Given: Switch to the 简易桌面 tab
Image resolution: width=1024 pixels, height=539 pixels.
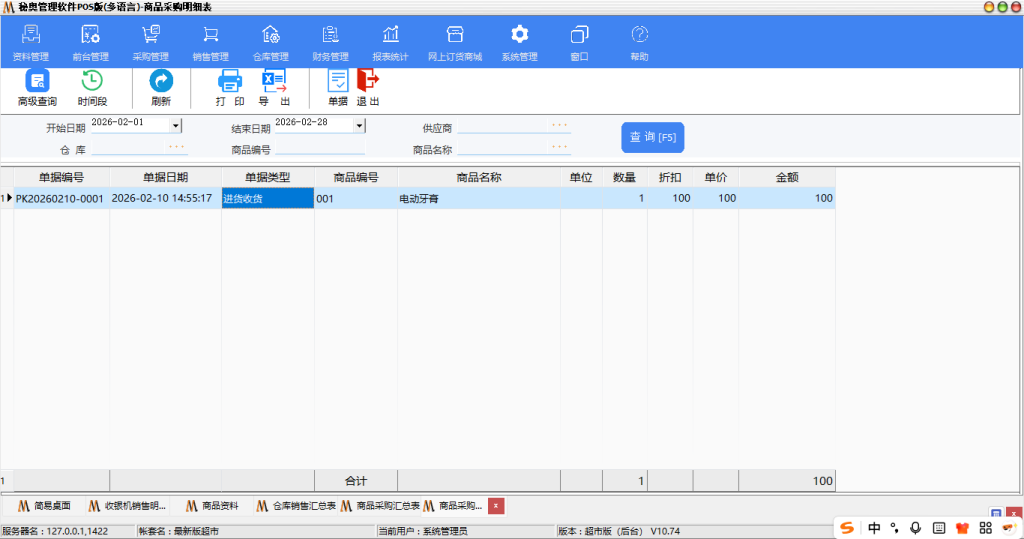Looking at the screenshot, I should (45, 506).
